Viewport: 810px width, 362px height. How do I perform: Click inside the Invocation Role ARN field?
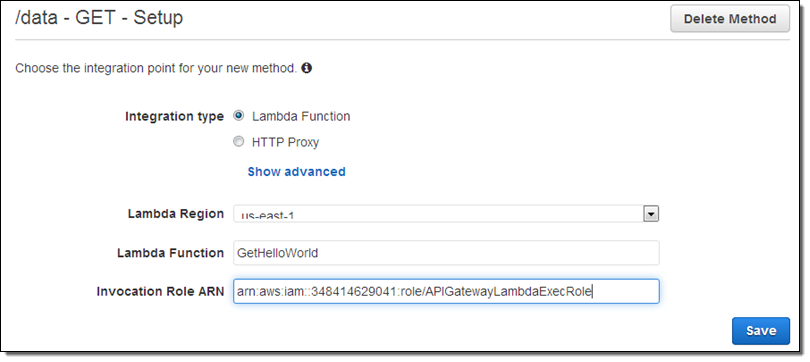tap(446, 292)
